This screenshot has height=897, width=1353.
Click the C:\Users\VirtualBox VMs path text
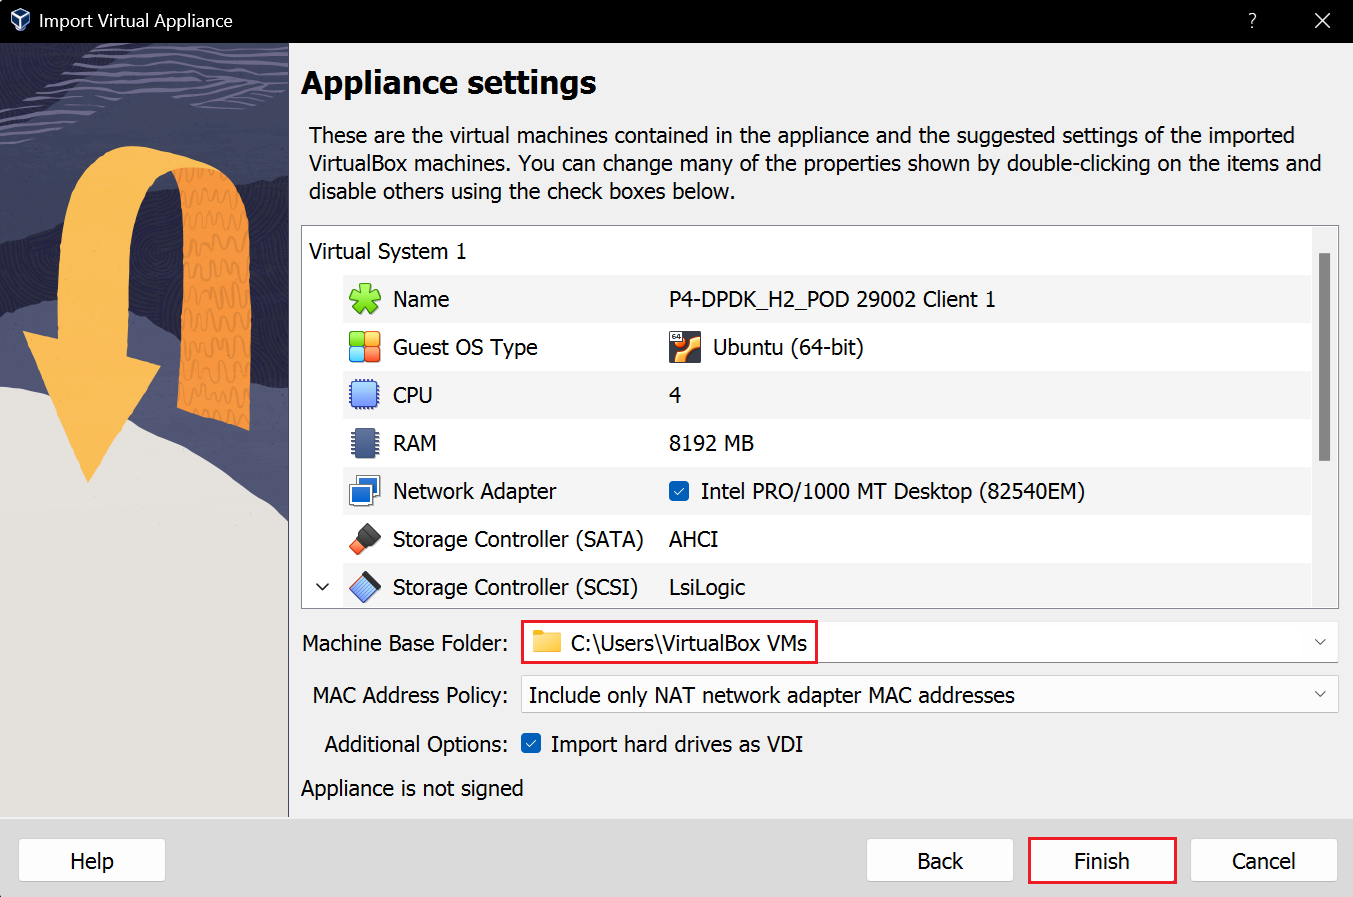pyautogui.click(x=689, y=643)
